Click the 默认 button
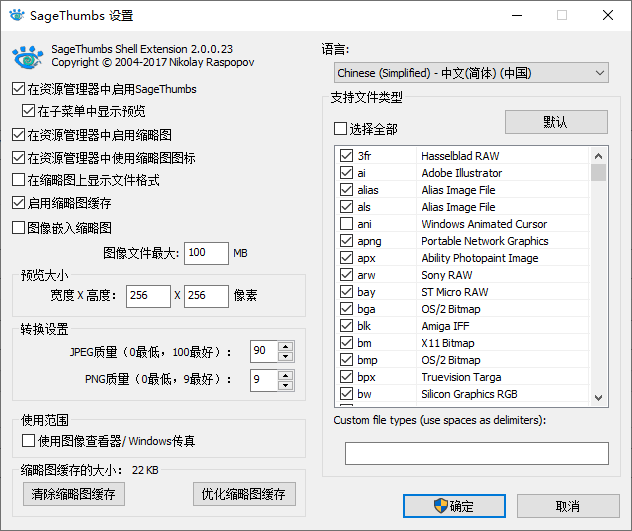 [555, 122]
